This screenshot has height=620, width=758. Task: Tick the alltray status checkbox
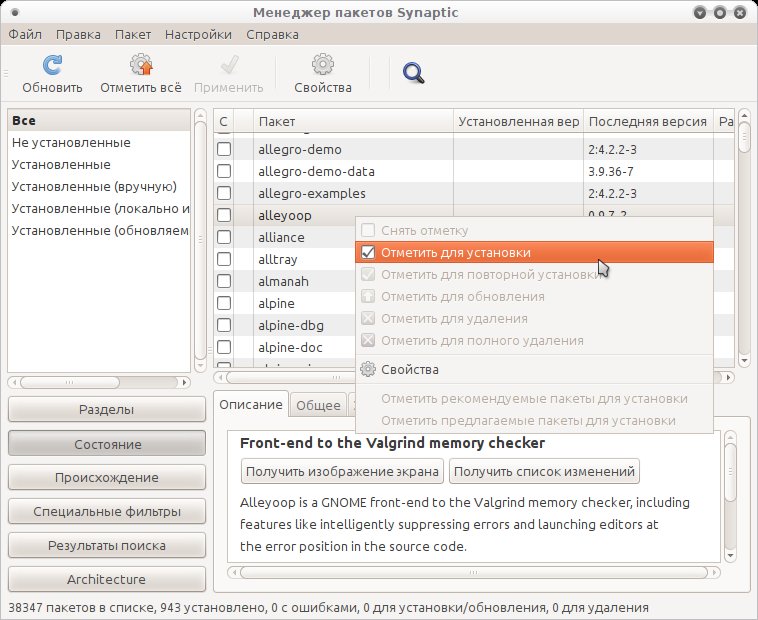pos(224,259)
